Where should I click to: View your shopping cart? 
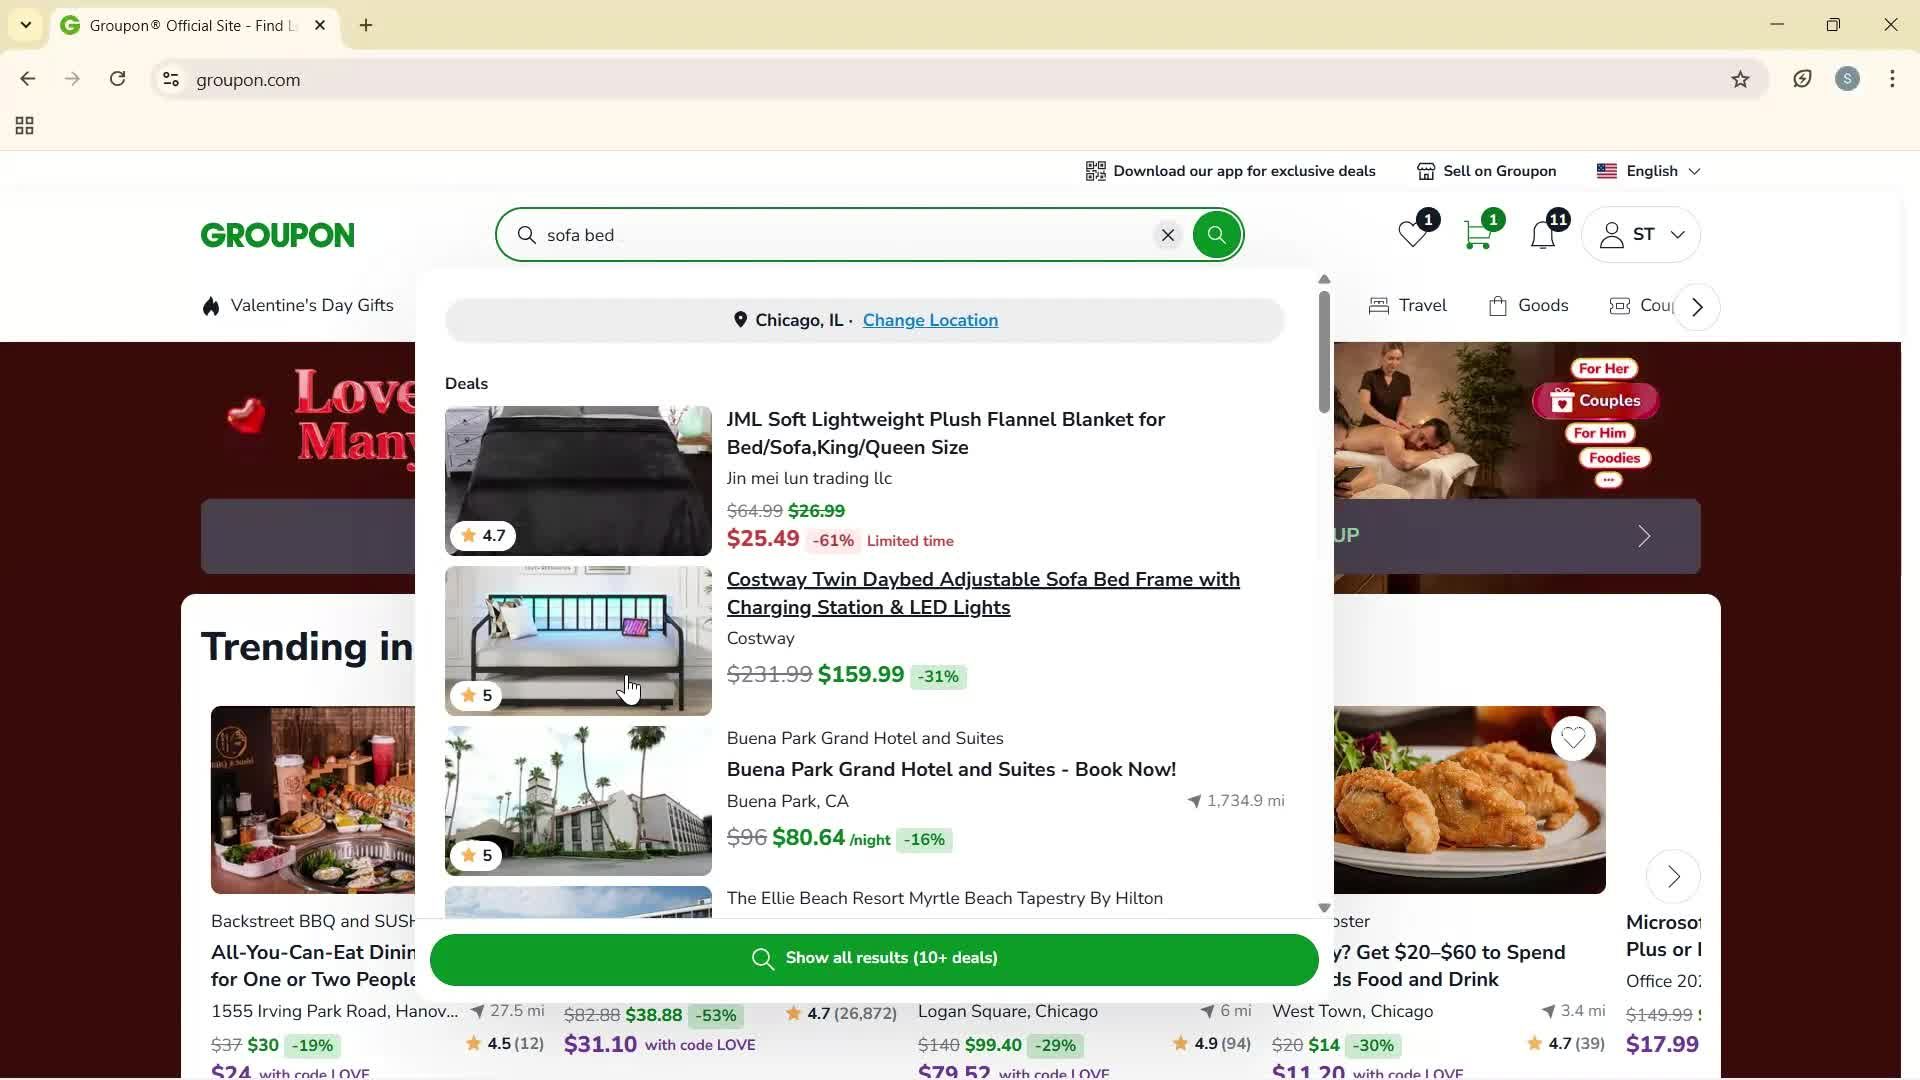click(1477, 234)
